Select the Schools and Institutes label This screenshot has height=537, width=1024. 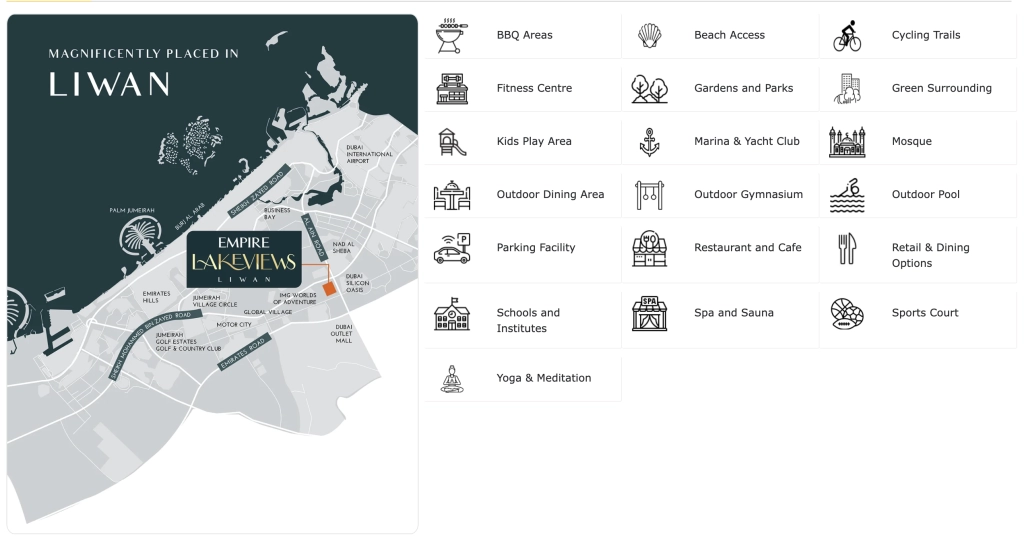pyautogui.click(x=528, y=320)
